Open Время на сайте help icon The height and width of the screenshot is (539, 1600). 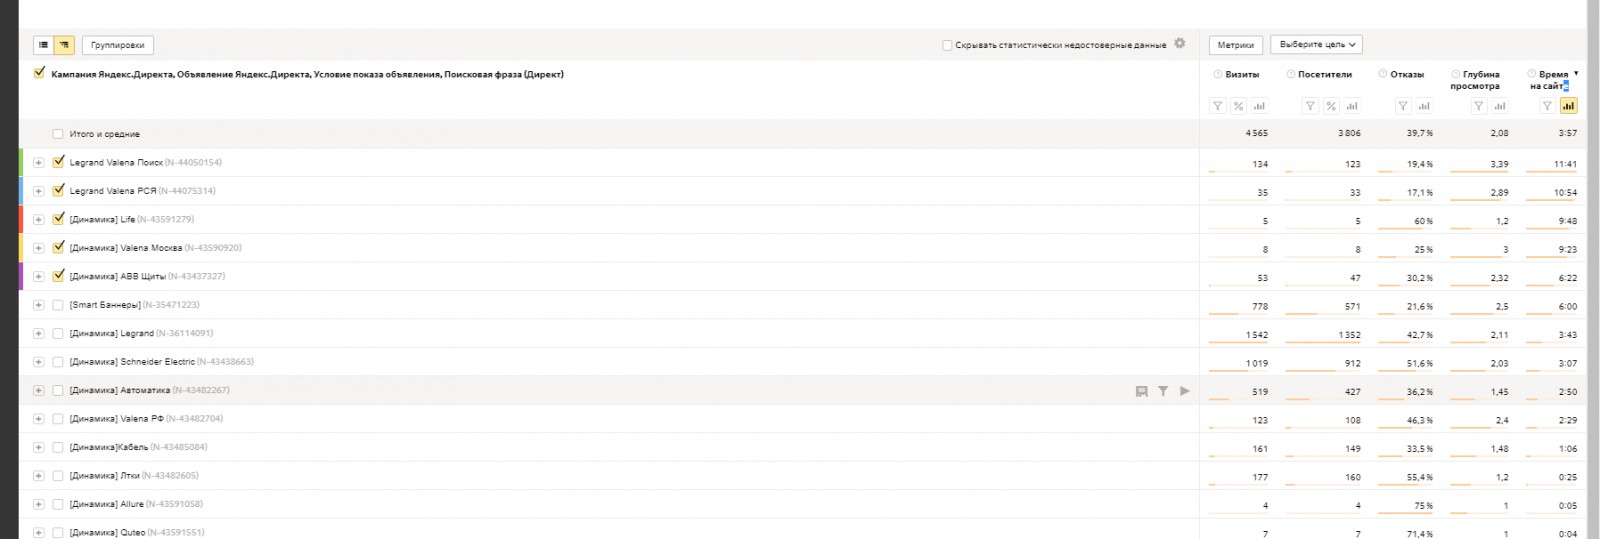(1532, 74)
